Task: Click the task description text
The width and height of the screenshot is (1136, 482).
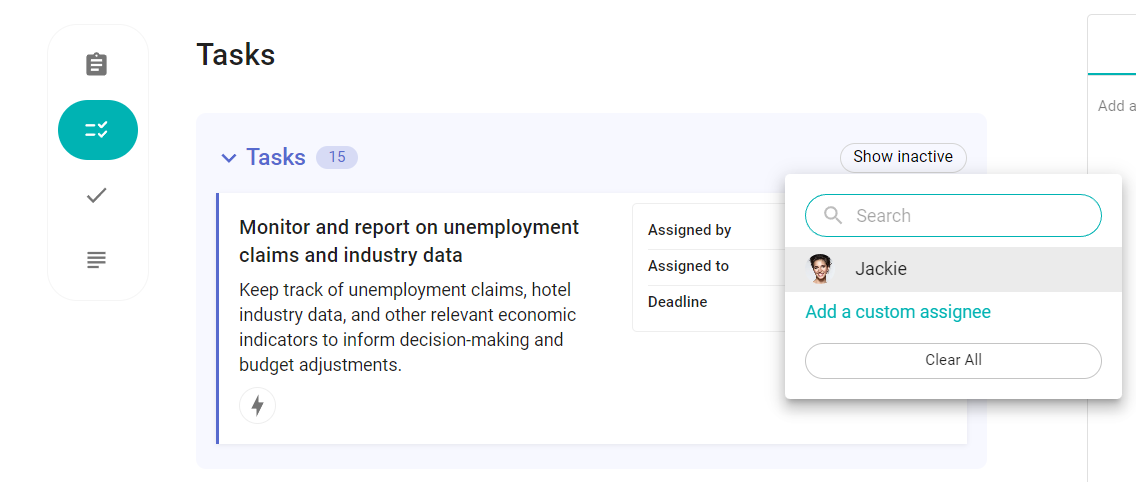Action: [408, 328]
